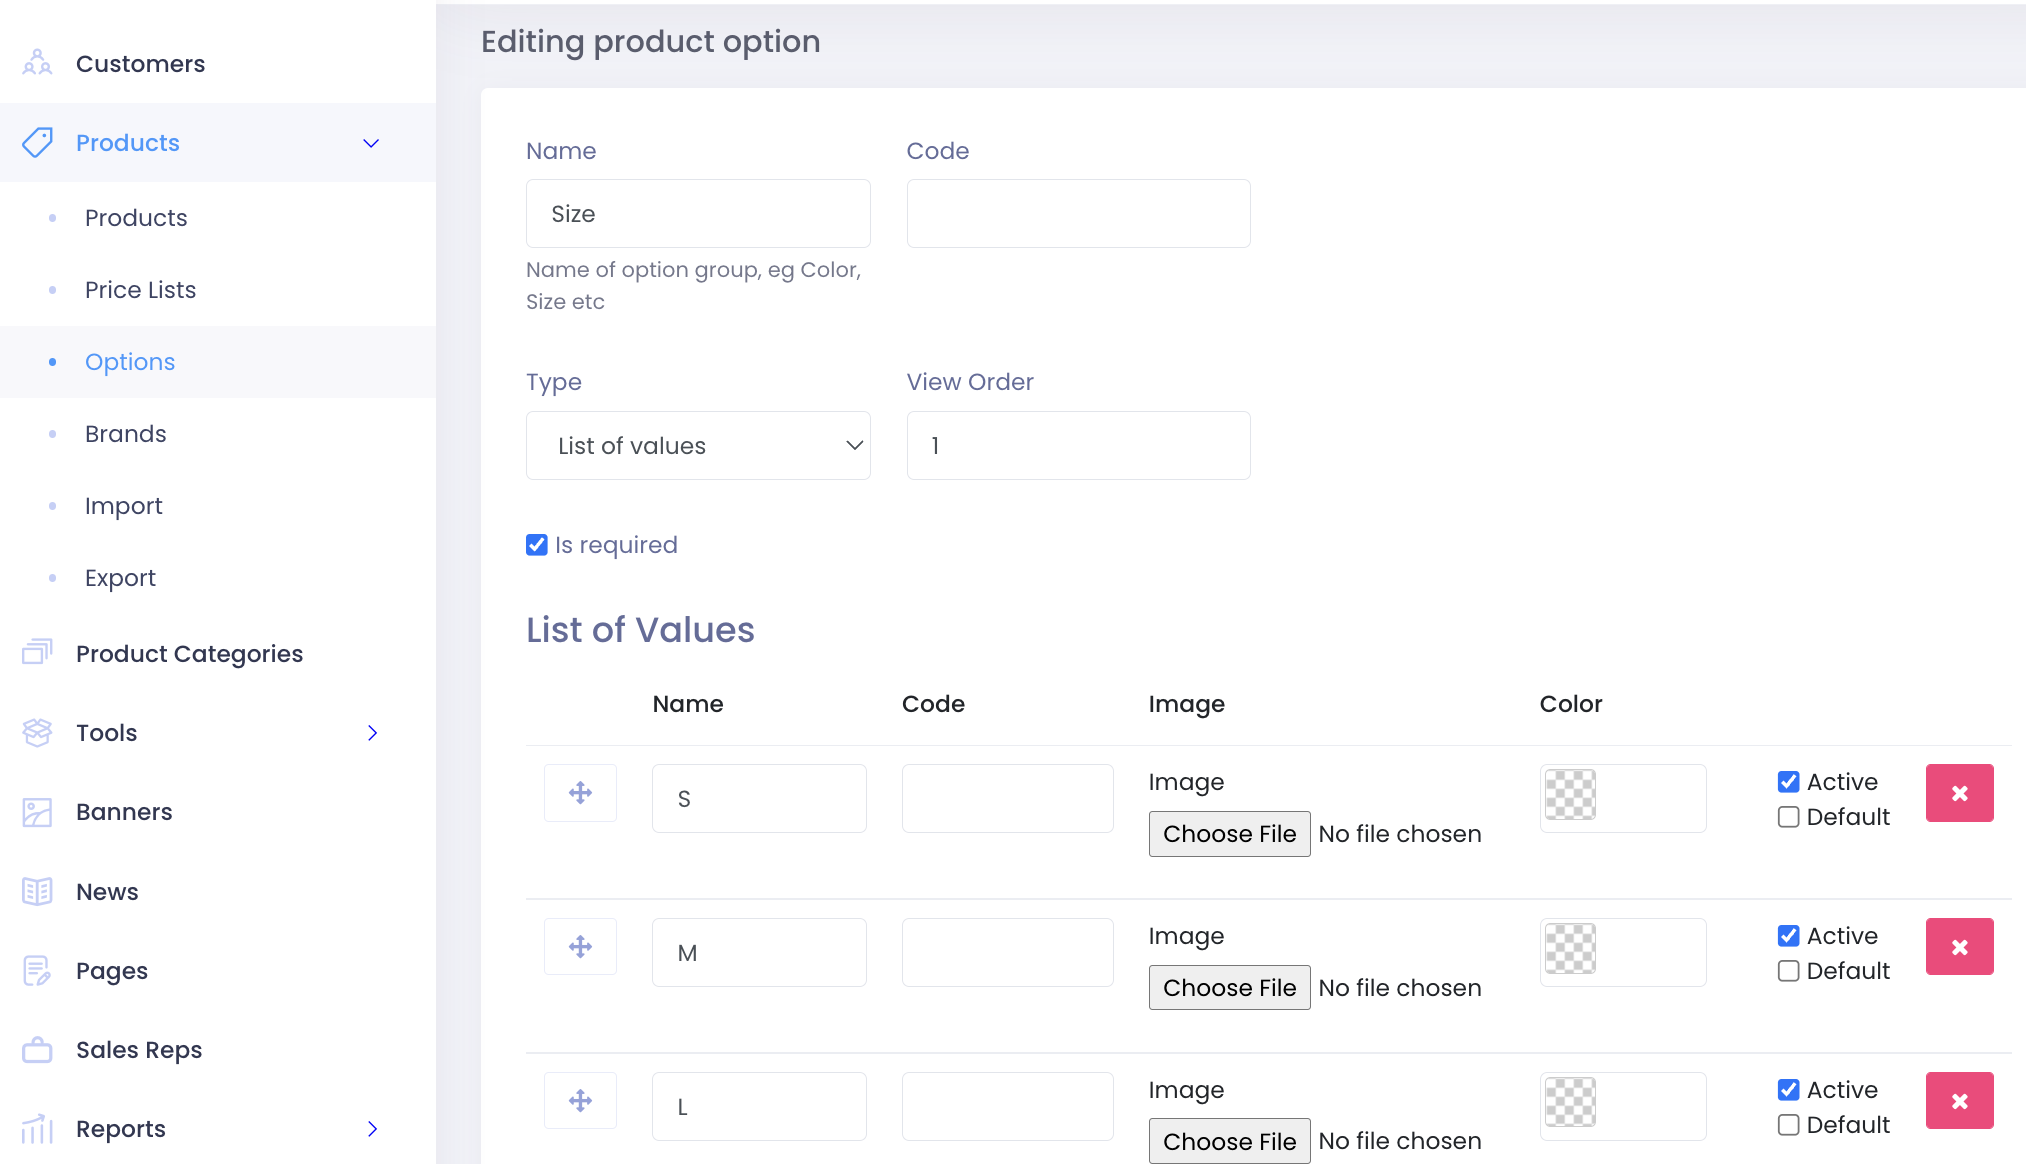Select the Customers icon in sidebar

[x=37, y=62]
